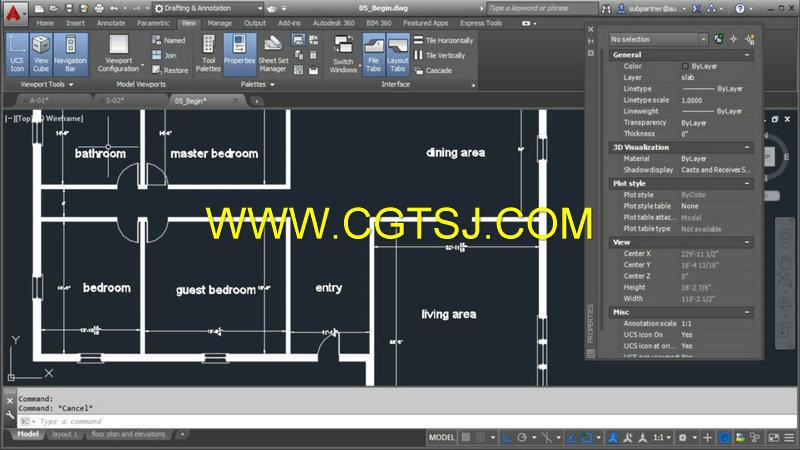Click Restore viewports button

tap(170, 70)
